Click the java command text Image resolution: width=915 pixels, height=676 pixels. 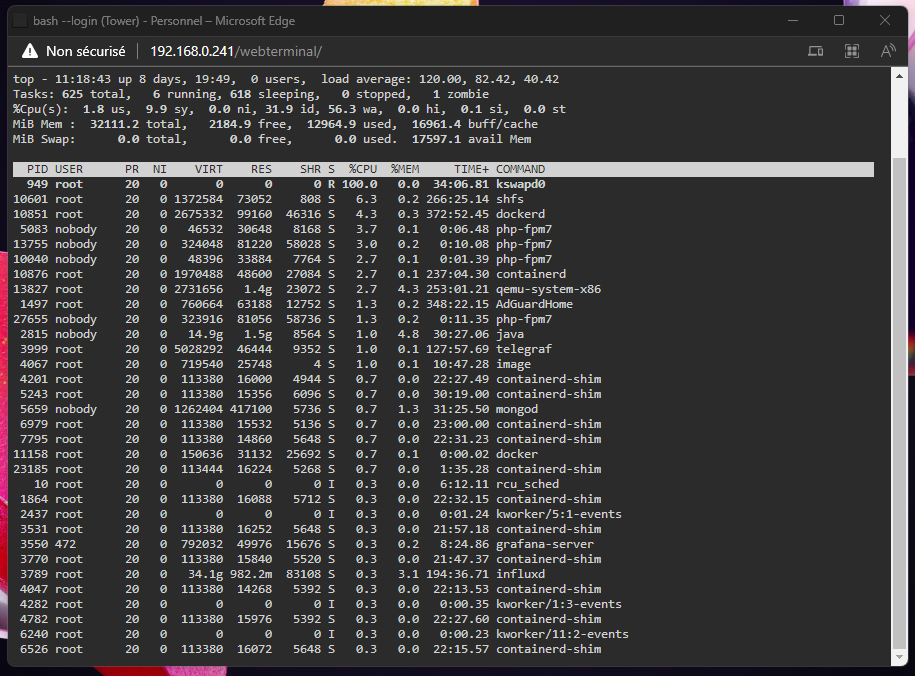click(509, 334)
